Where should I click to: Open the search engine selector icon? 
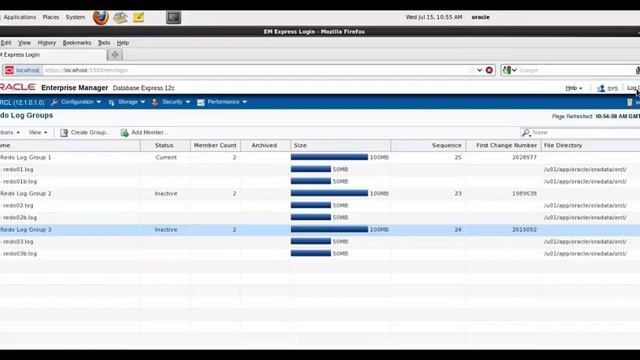coord(509,70)
